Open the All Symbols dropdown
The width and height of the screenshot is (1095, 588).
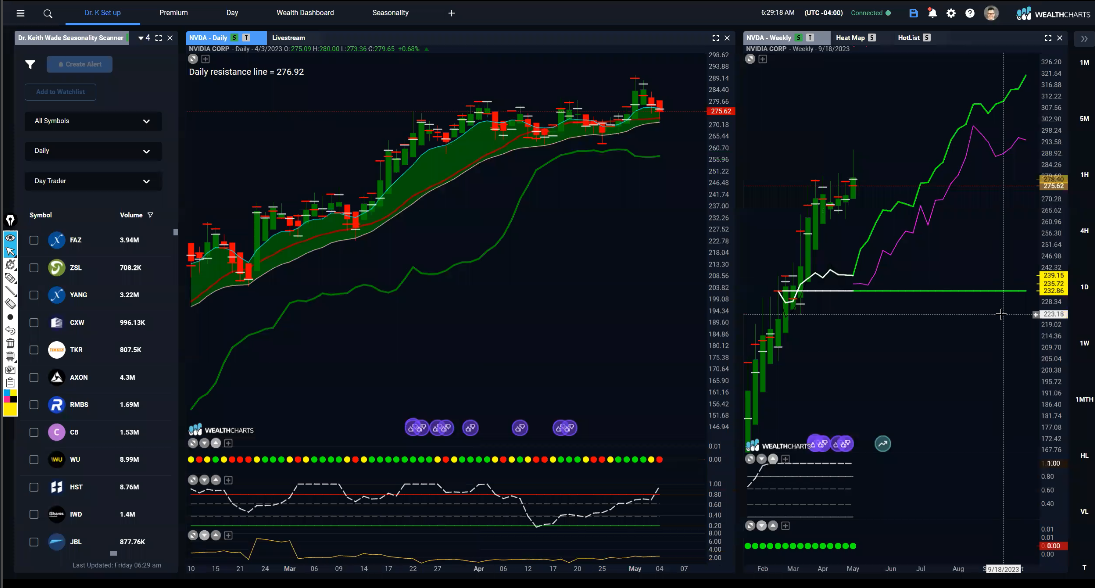click(x=93, y=121)
